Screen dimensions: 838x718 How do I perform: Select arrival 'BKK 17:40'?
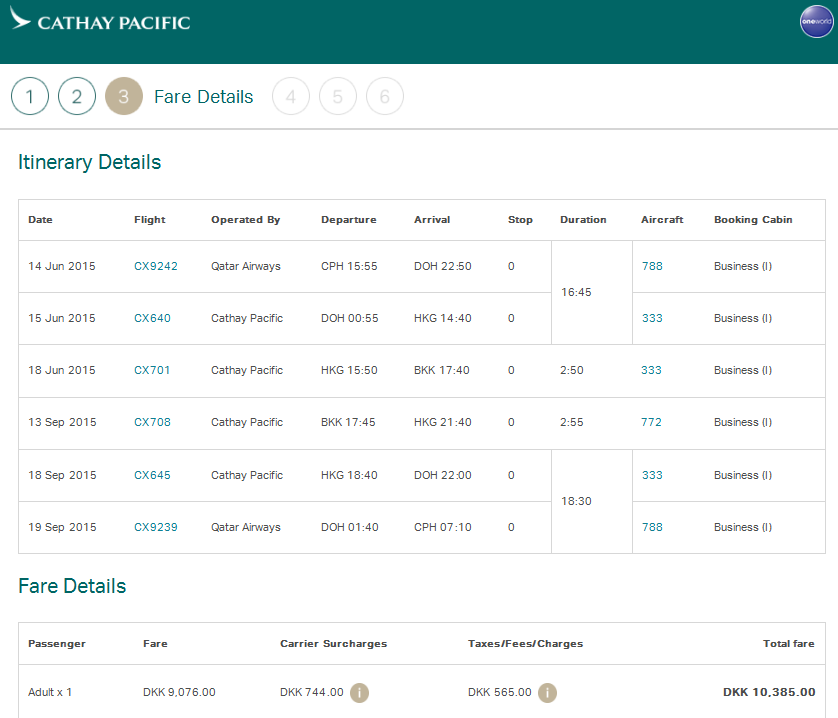(441, 370)
